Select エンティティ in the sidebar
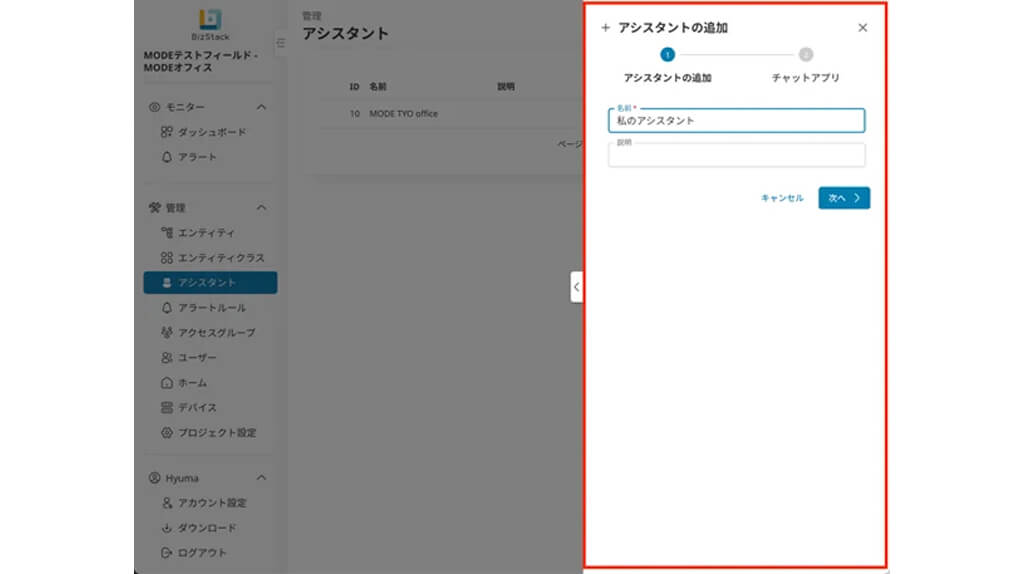This screenshot has width=1024, height=574. [x=206, y=233]
